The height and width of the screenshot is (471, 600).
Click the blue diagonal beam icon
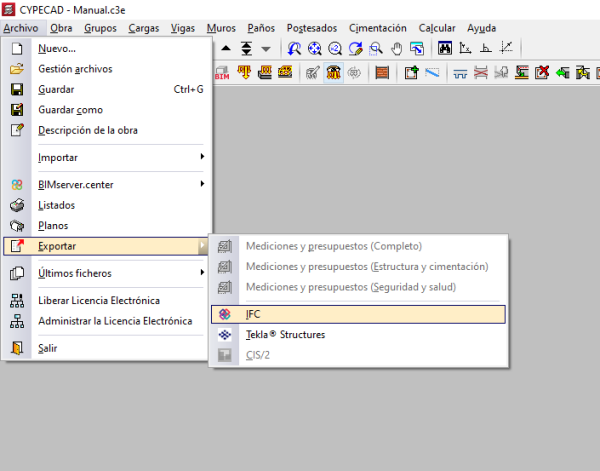pos(432,72)
